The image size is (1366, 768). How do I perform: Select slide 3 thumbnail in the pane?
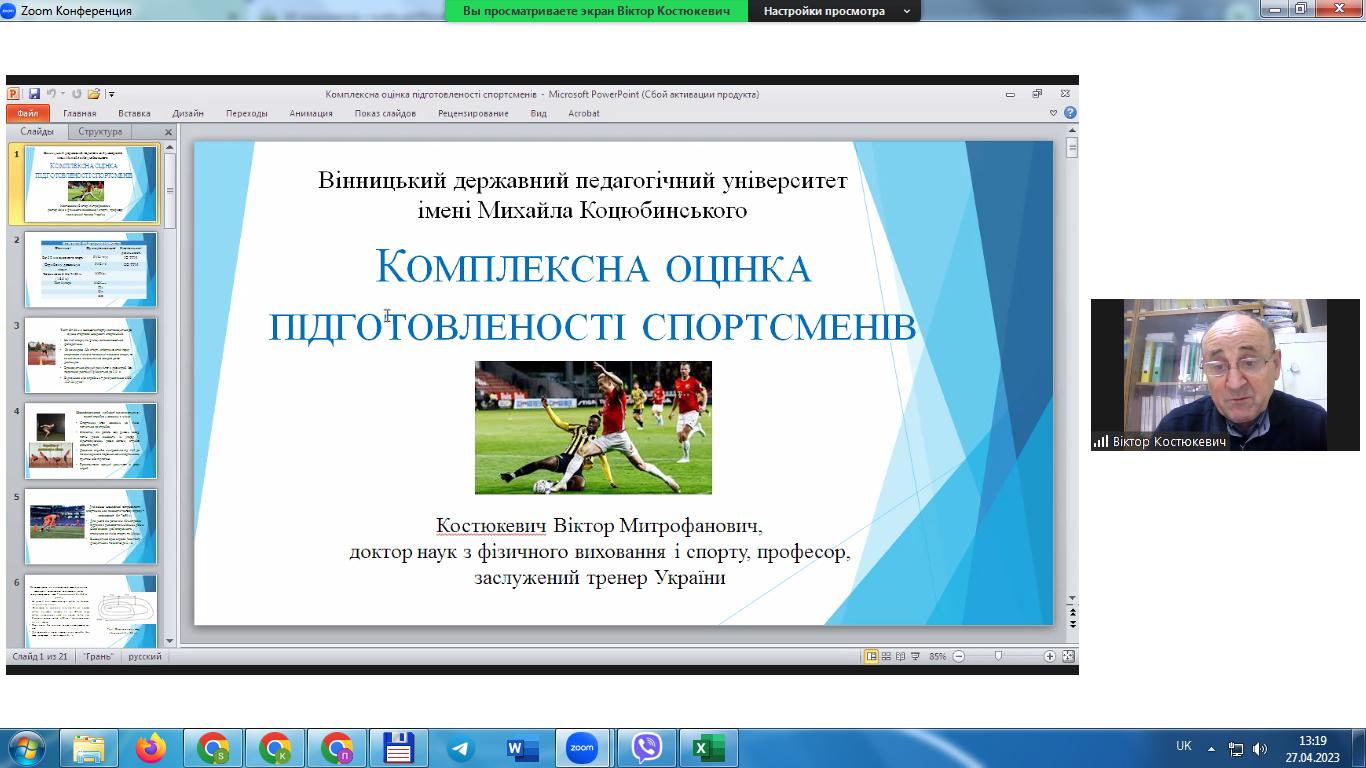coord(91,355)
